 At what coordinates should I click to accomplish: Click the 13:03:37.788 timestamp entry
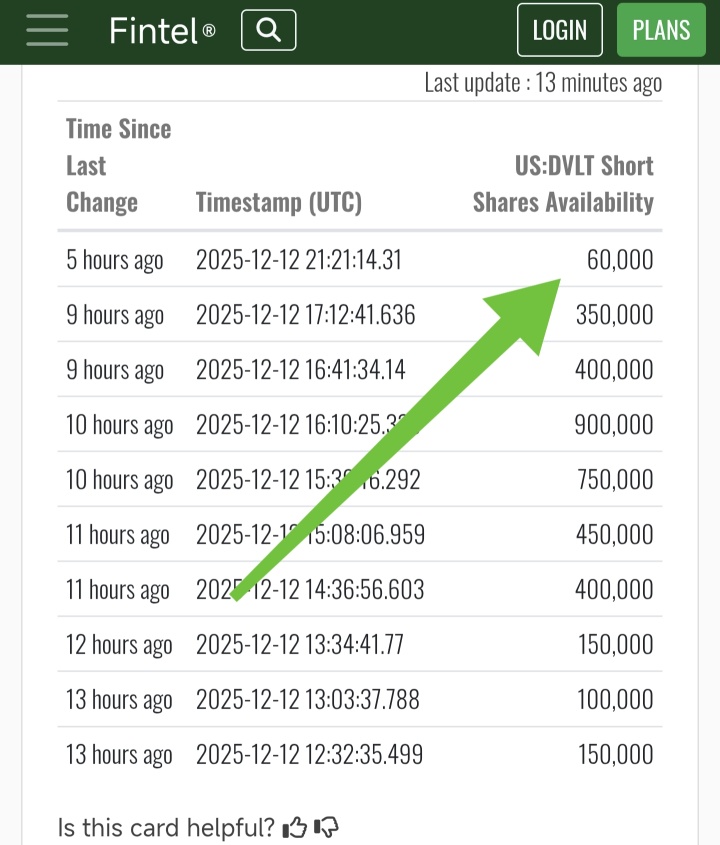click(308, 699)
